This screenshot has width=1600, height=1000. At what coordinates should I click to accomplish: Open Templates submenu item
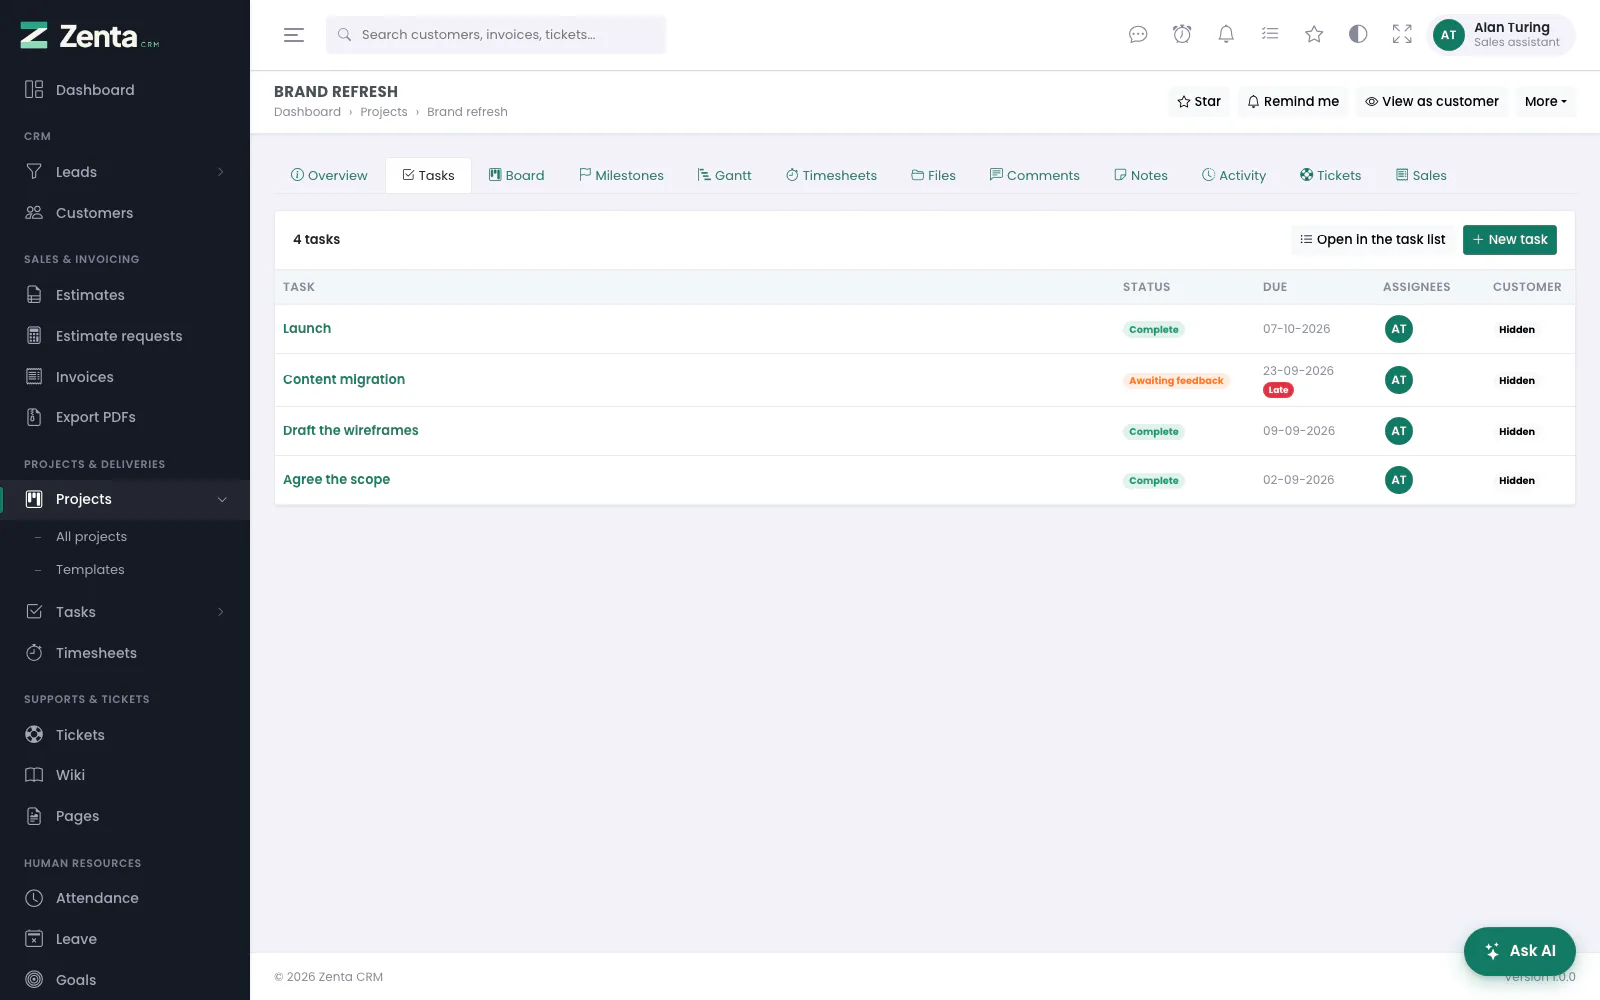coord(90,570)
